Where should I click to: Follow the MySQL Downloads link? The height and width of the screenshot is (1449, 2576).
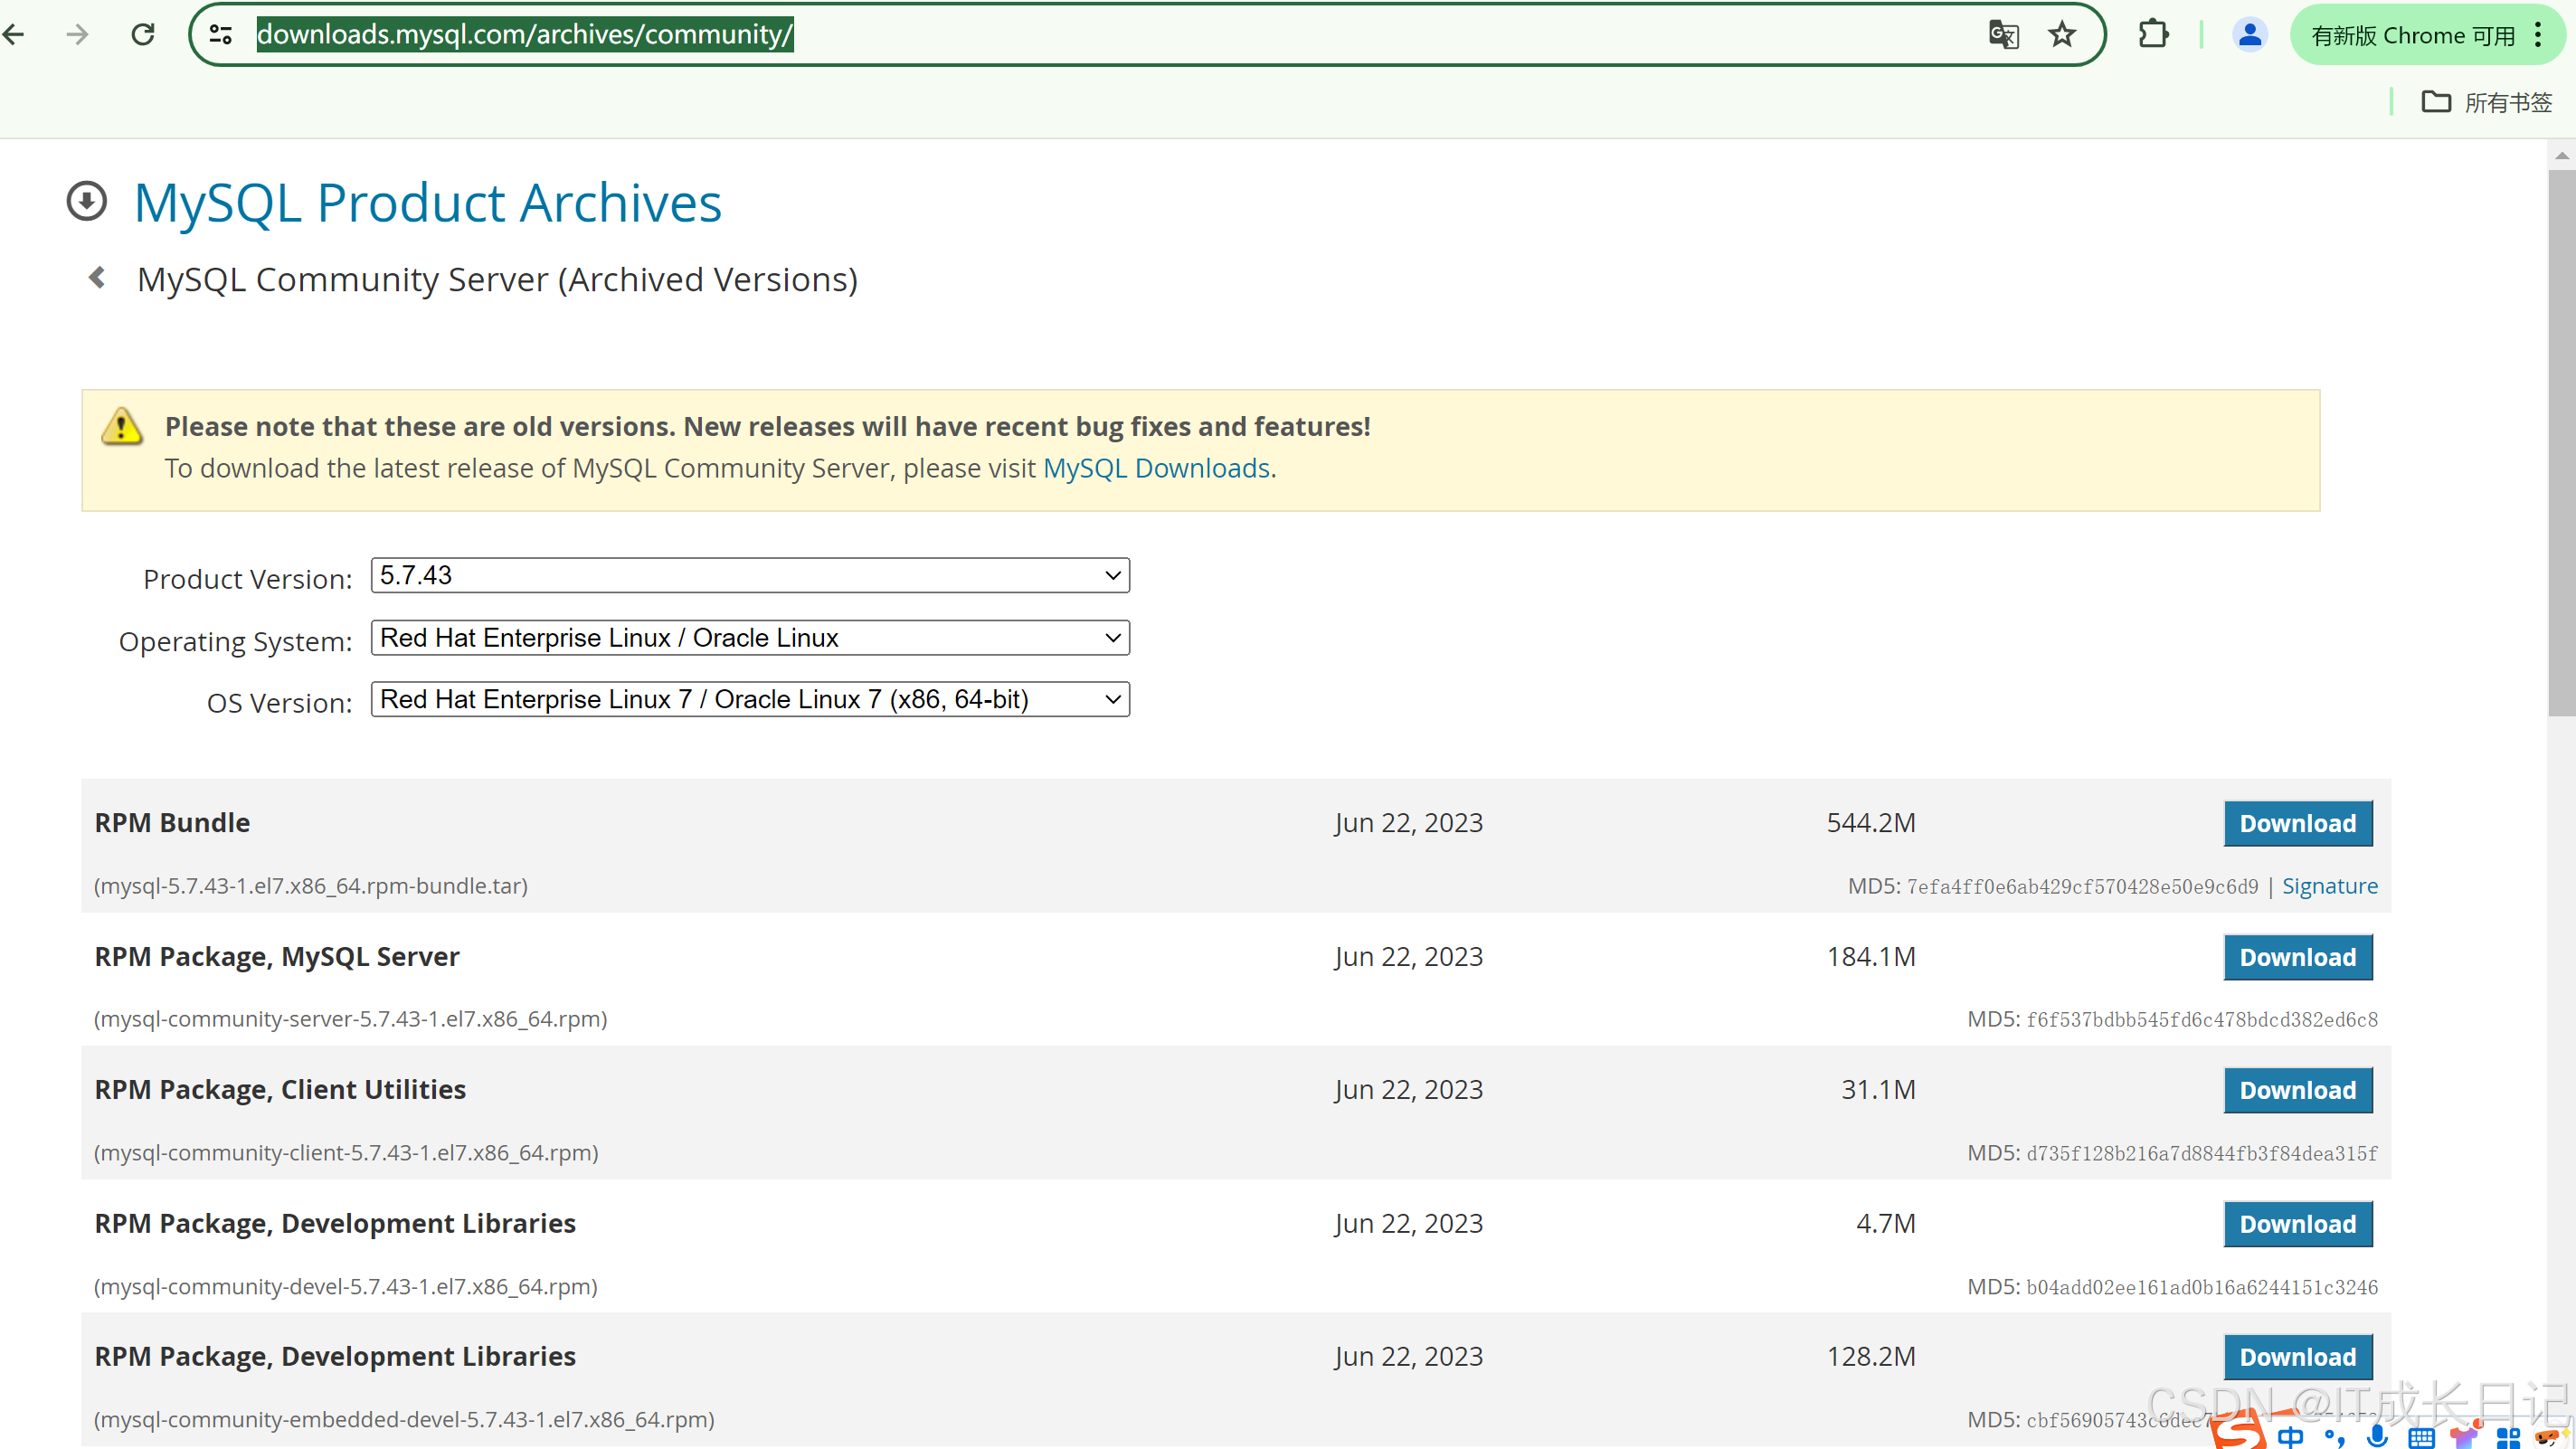[1156, 468]
